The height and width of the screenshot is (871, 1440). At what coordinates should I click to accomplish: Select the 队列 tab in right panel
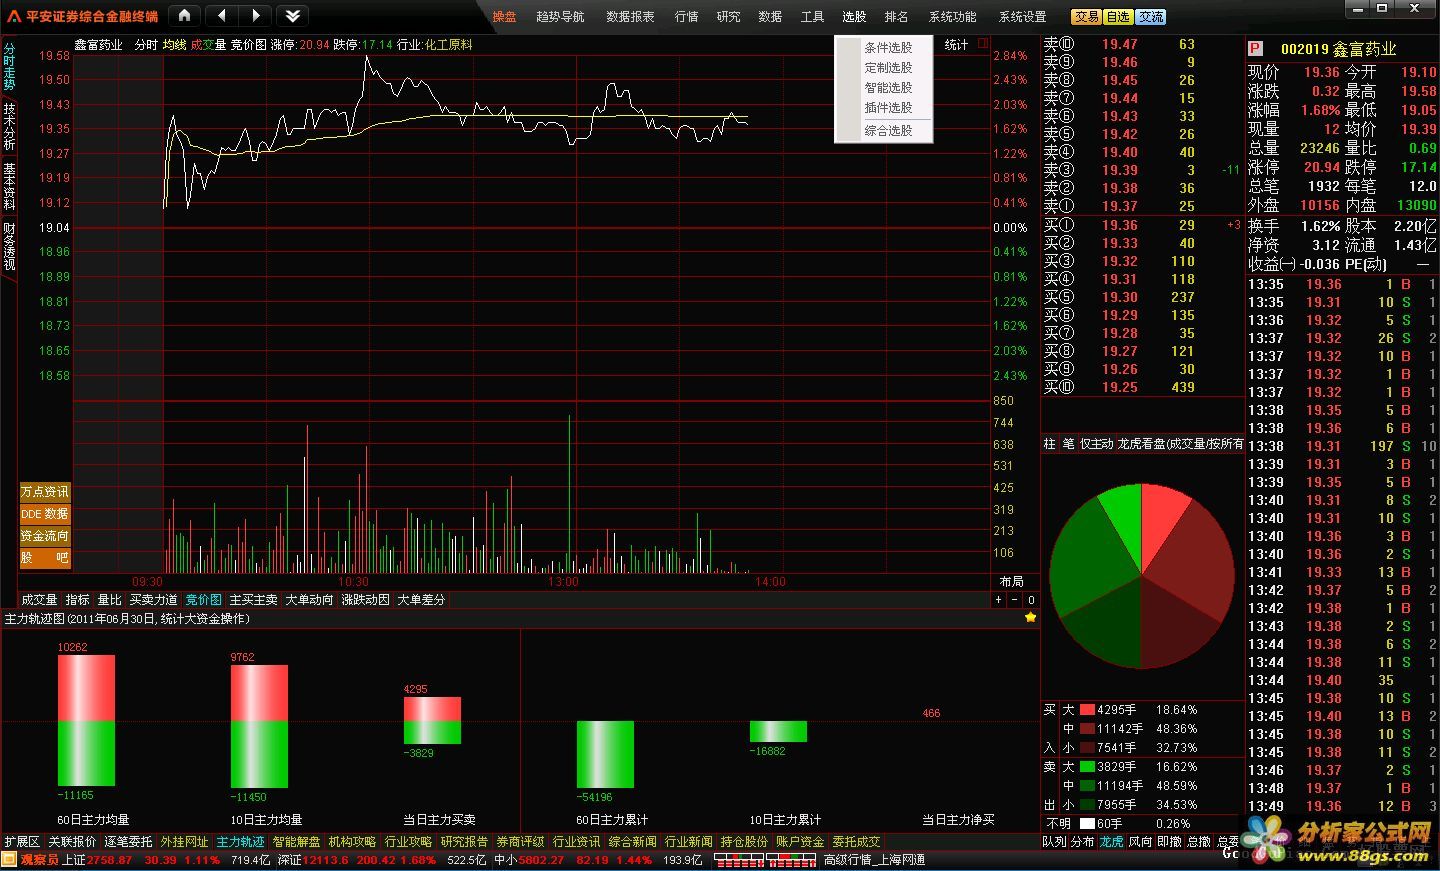[1055, 841]
